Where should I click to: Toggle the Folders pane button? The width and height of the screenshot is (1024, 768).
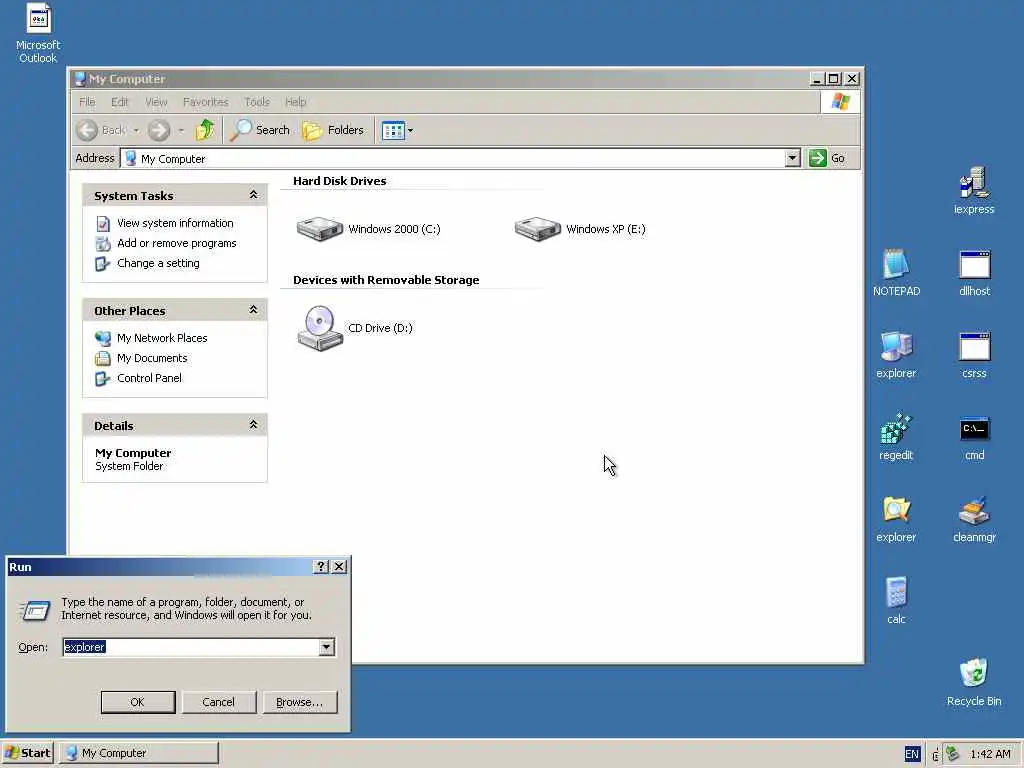coord(333,130)
